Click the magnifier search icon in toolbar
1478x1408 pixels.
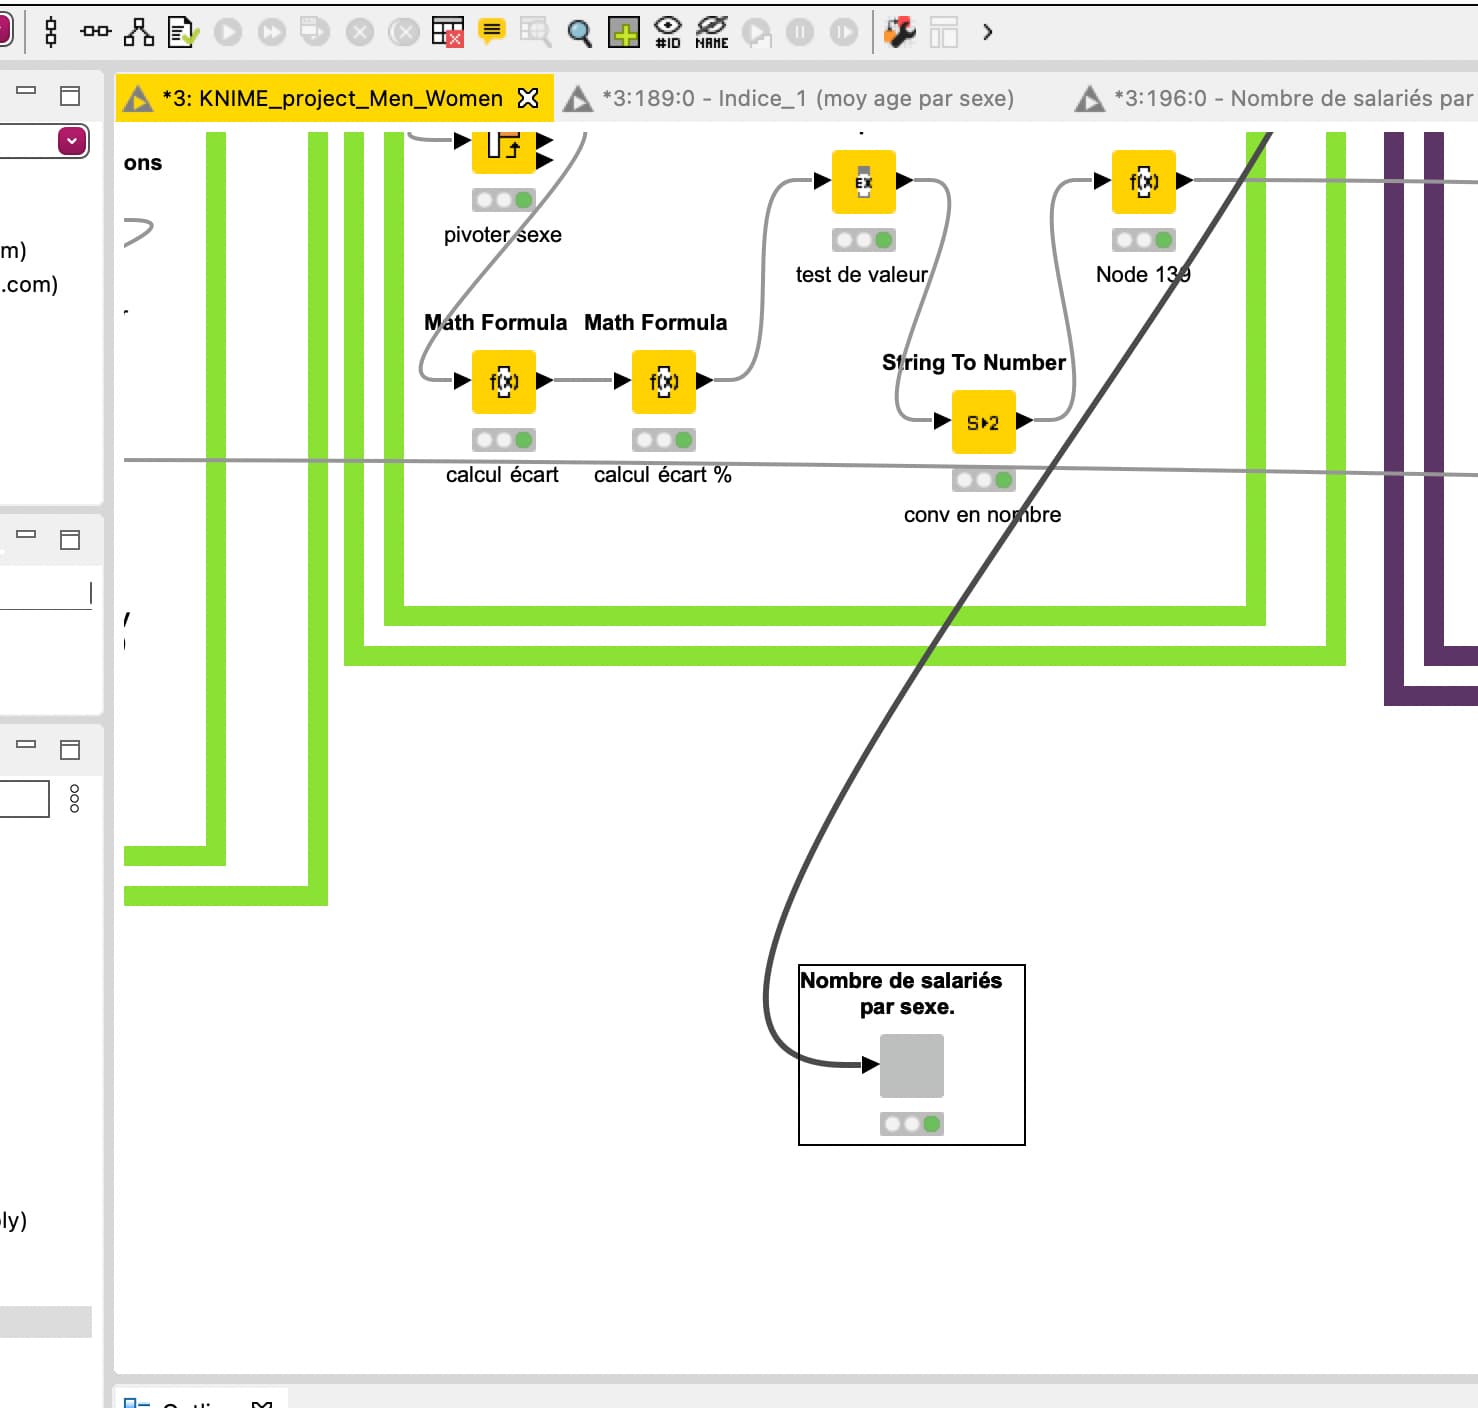(x=579, y=33)
